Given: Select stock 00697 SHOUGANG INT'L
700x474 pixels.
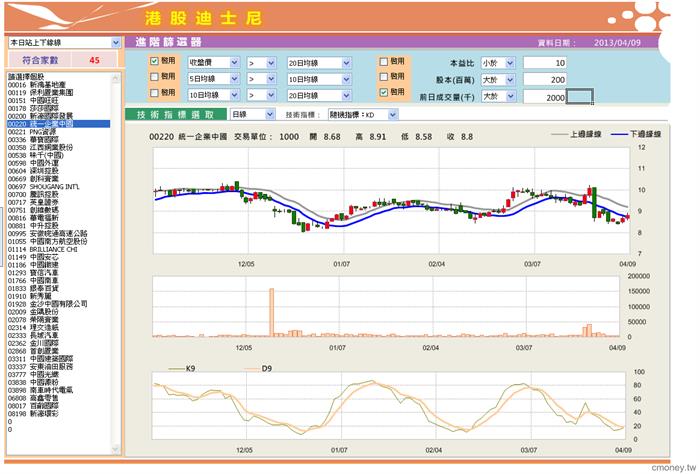Looking at the screenshot, I should coord(58,187).
